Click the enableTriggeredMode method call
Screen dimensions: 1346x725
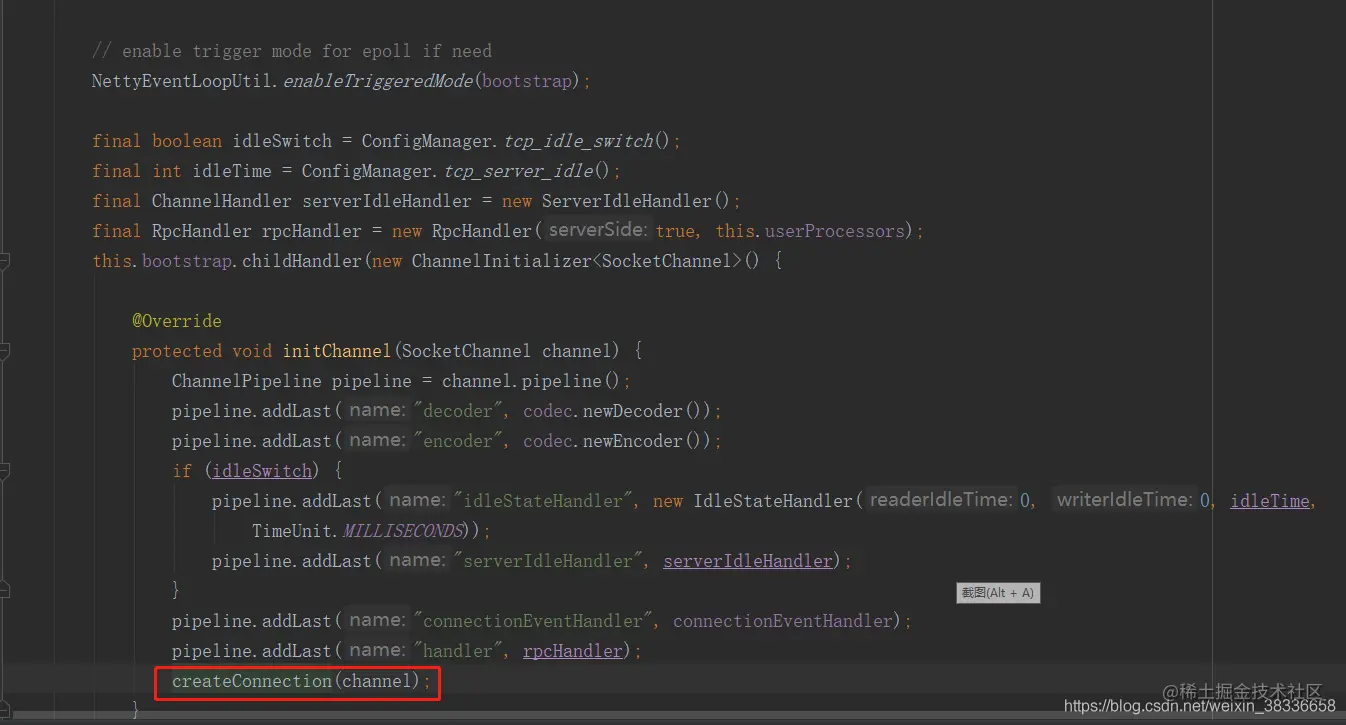(378, 81)
